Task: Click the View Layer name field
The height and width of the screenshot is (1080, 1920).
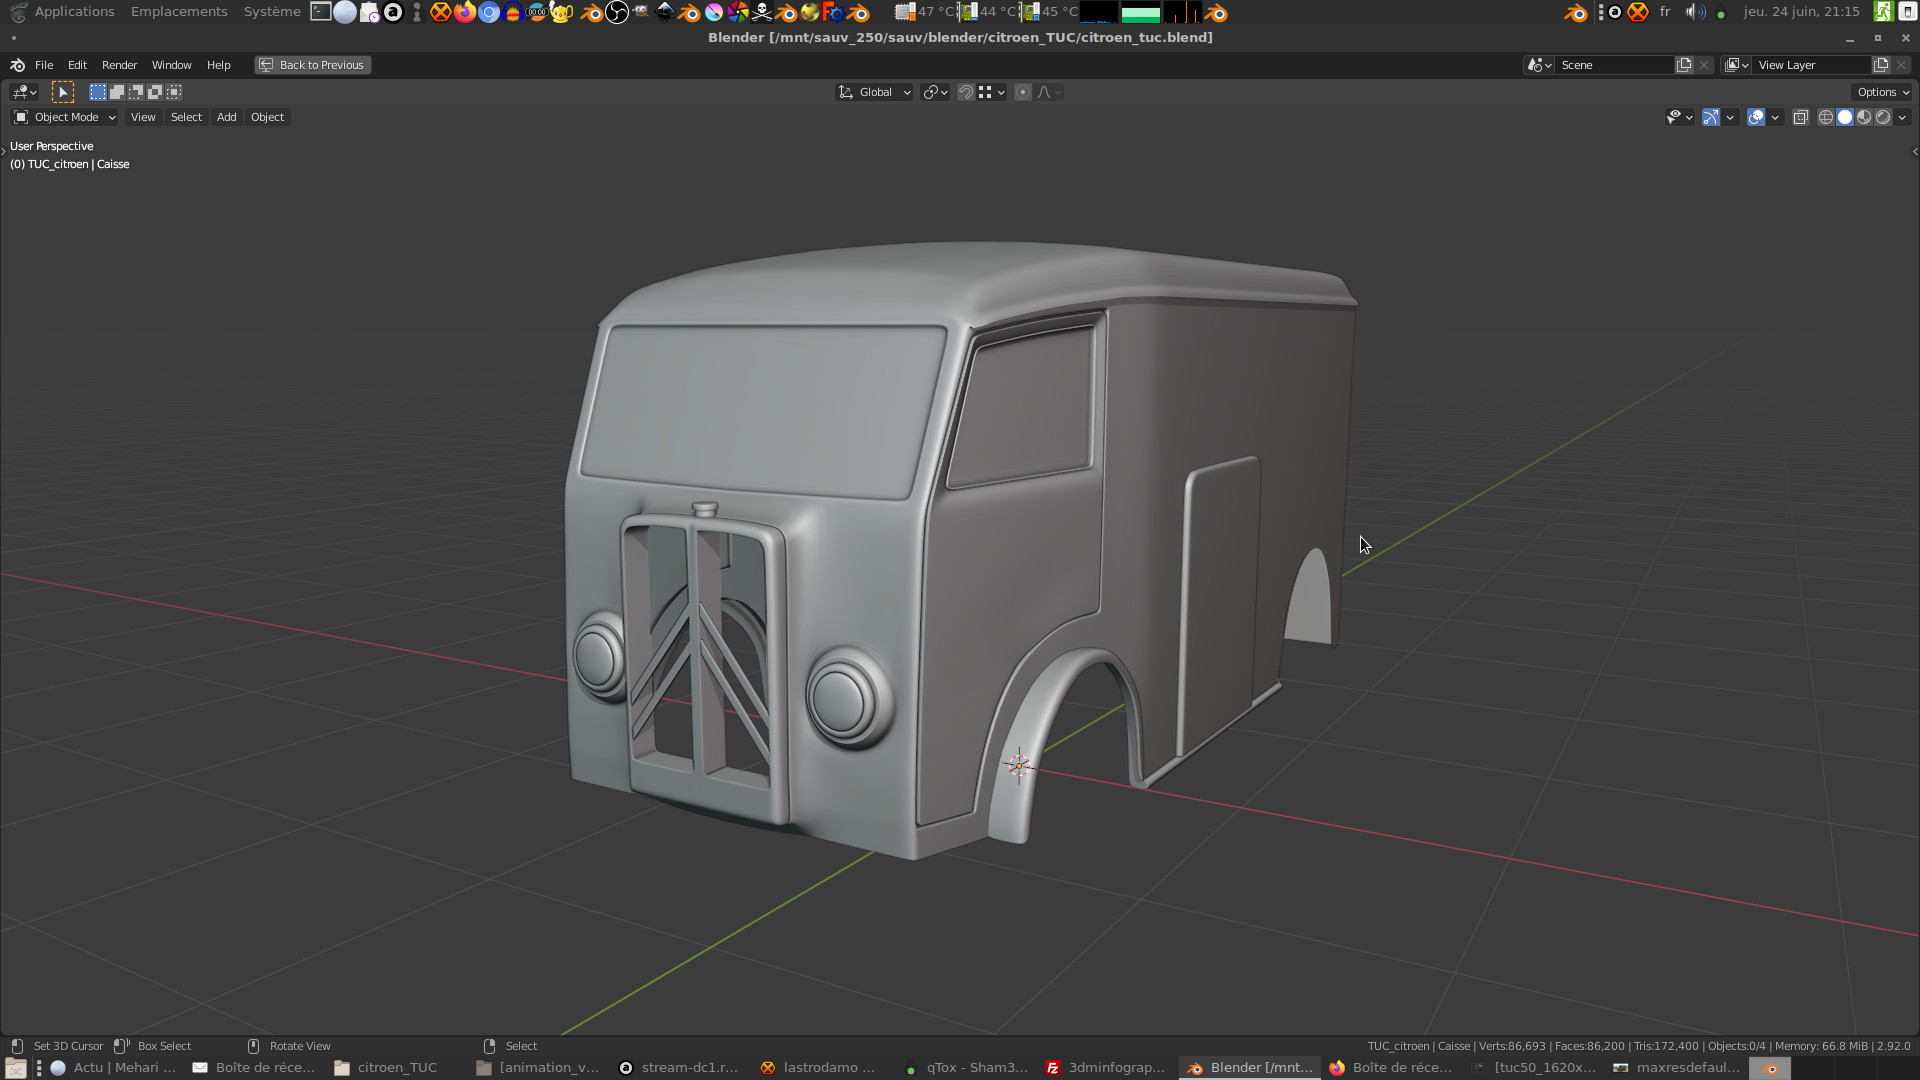Action: coord(1812,65)
